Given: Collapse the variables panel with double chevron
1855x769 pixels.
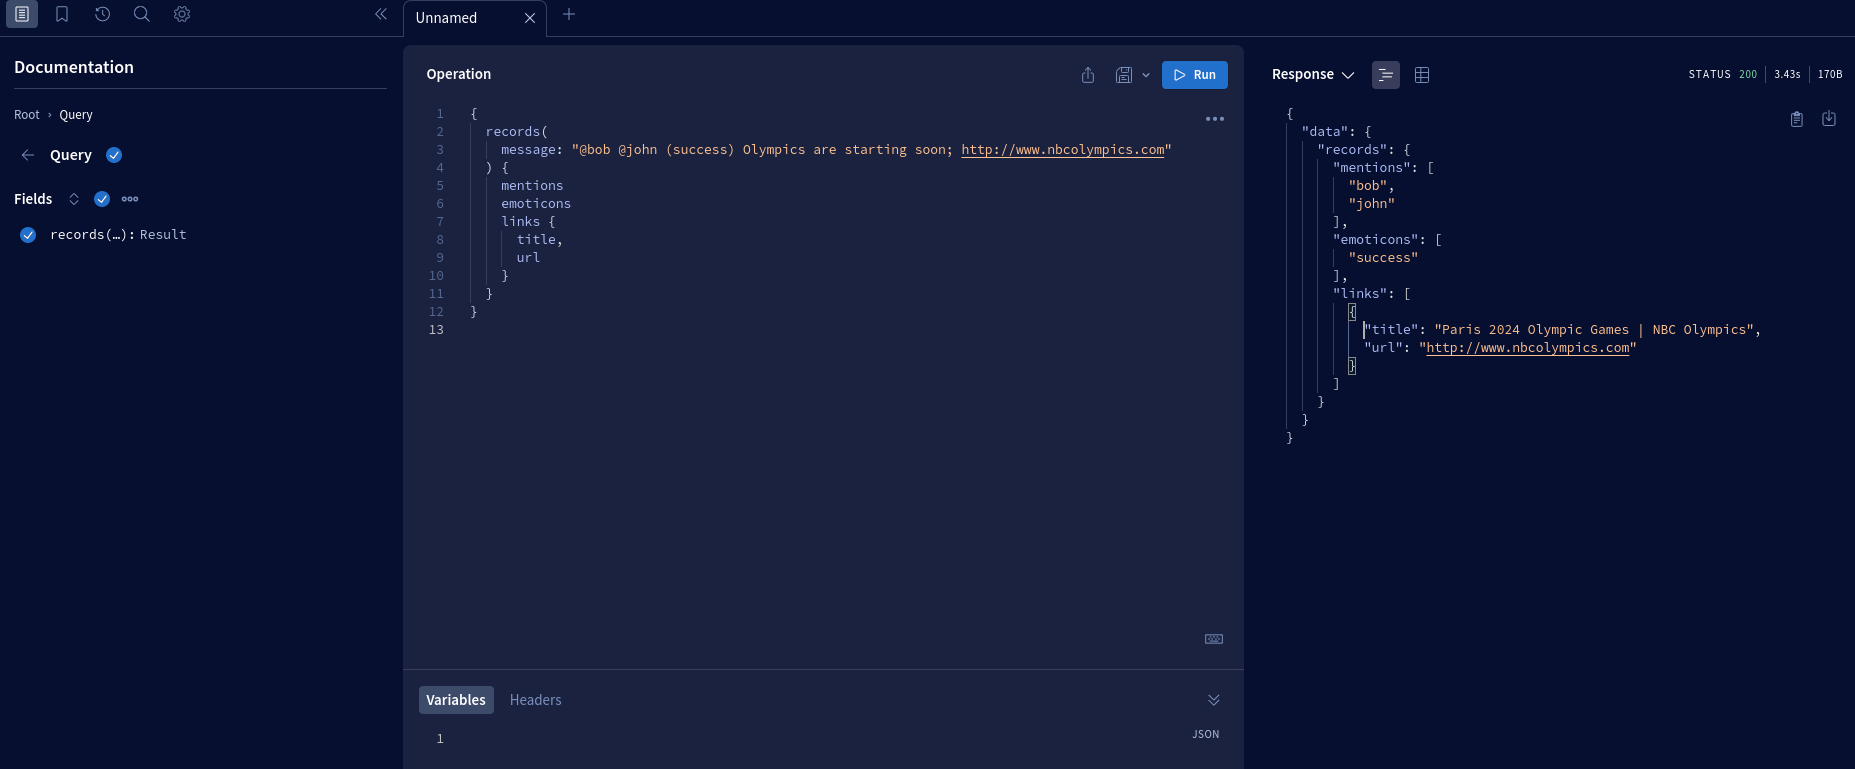Looking at the screenshot, I should (1214, 700).
